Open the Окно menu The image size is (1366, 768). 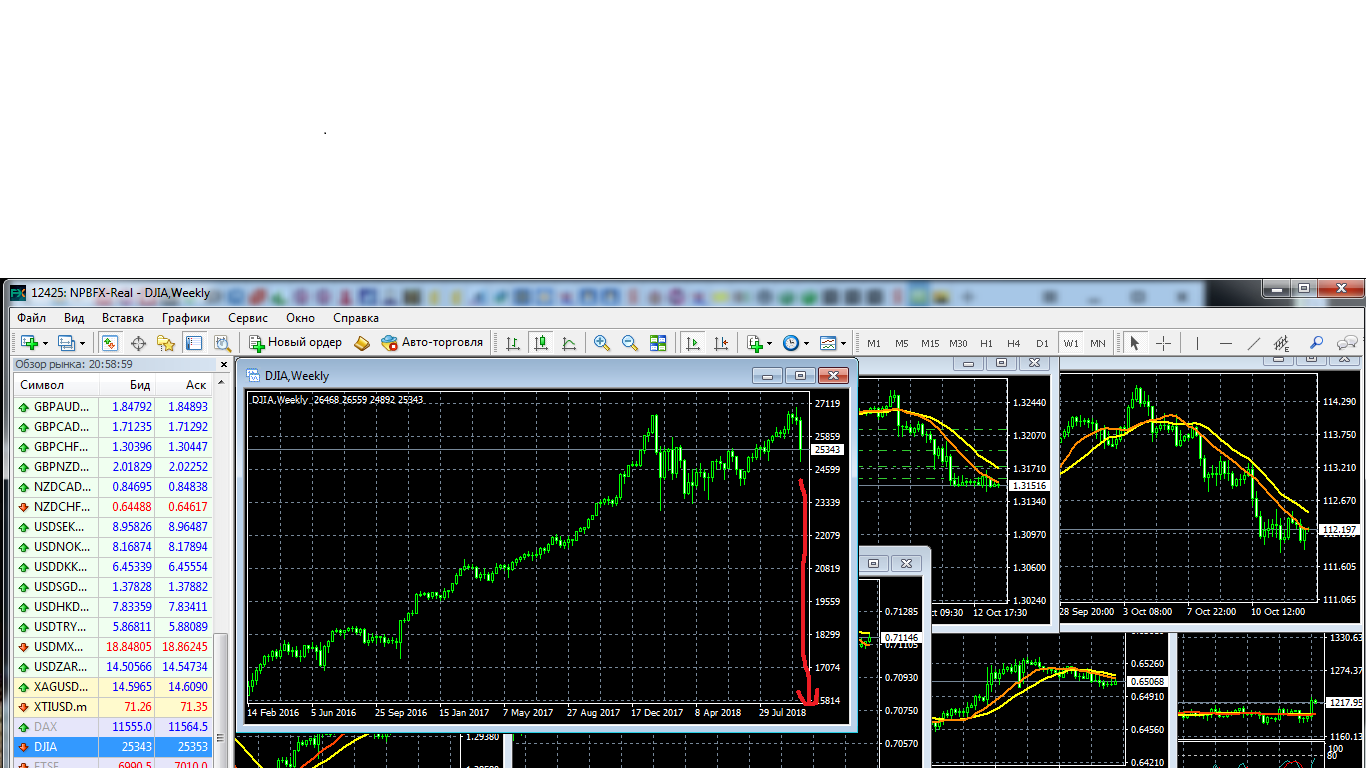point(300,318)
